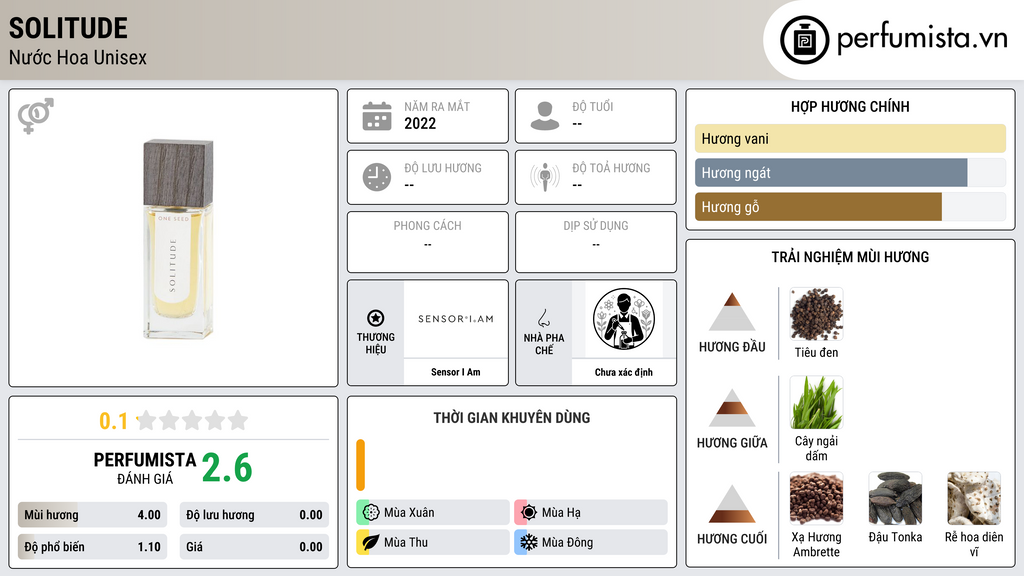Open the Sensor I Am brand link
This screenshot has height=576, width=1024.
pos(455,372)
